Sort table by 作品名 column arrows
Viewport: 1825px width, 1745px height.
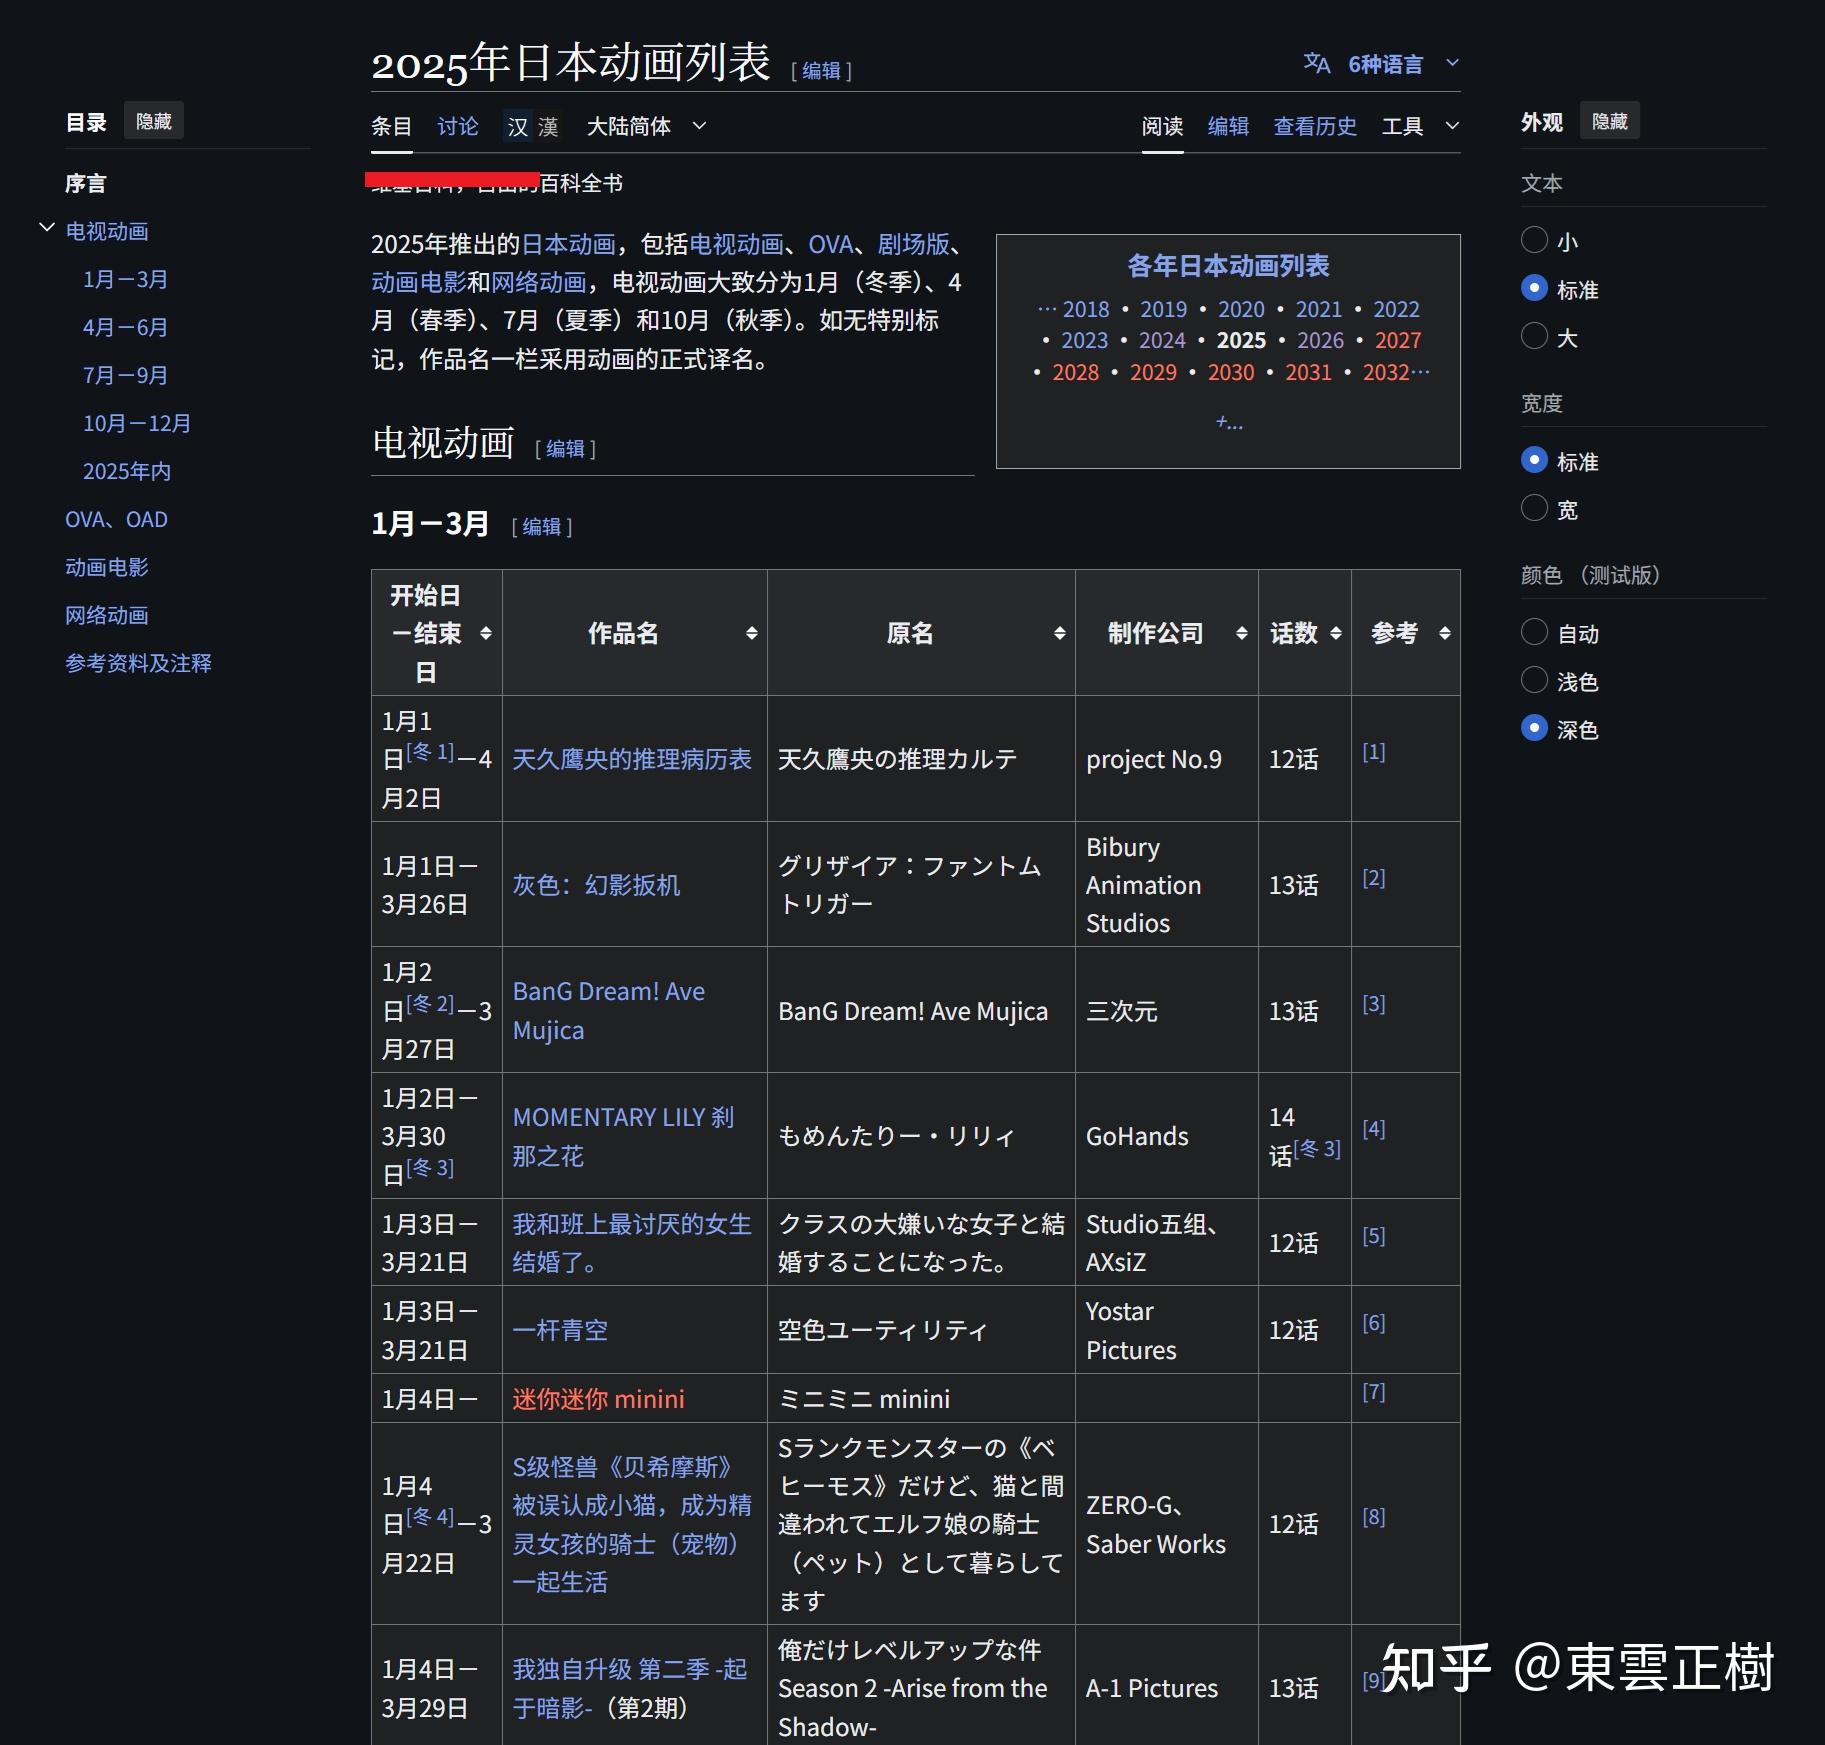[x=752, y=633]
